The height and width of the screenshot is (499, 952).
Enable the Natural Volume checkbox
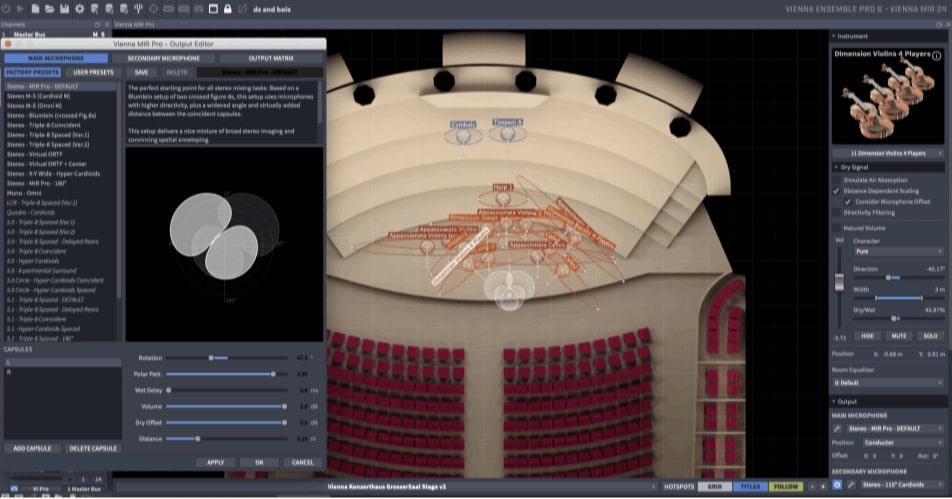pos(837,228)
